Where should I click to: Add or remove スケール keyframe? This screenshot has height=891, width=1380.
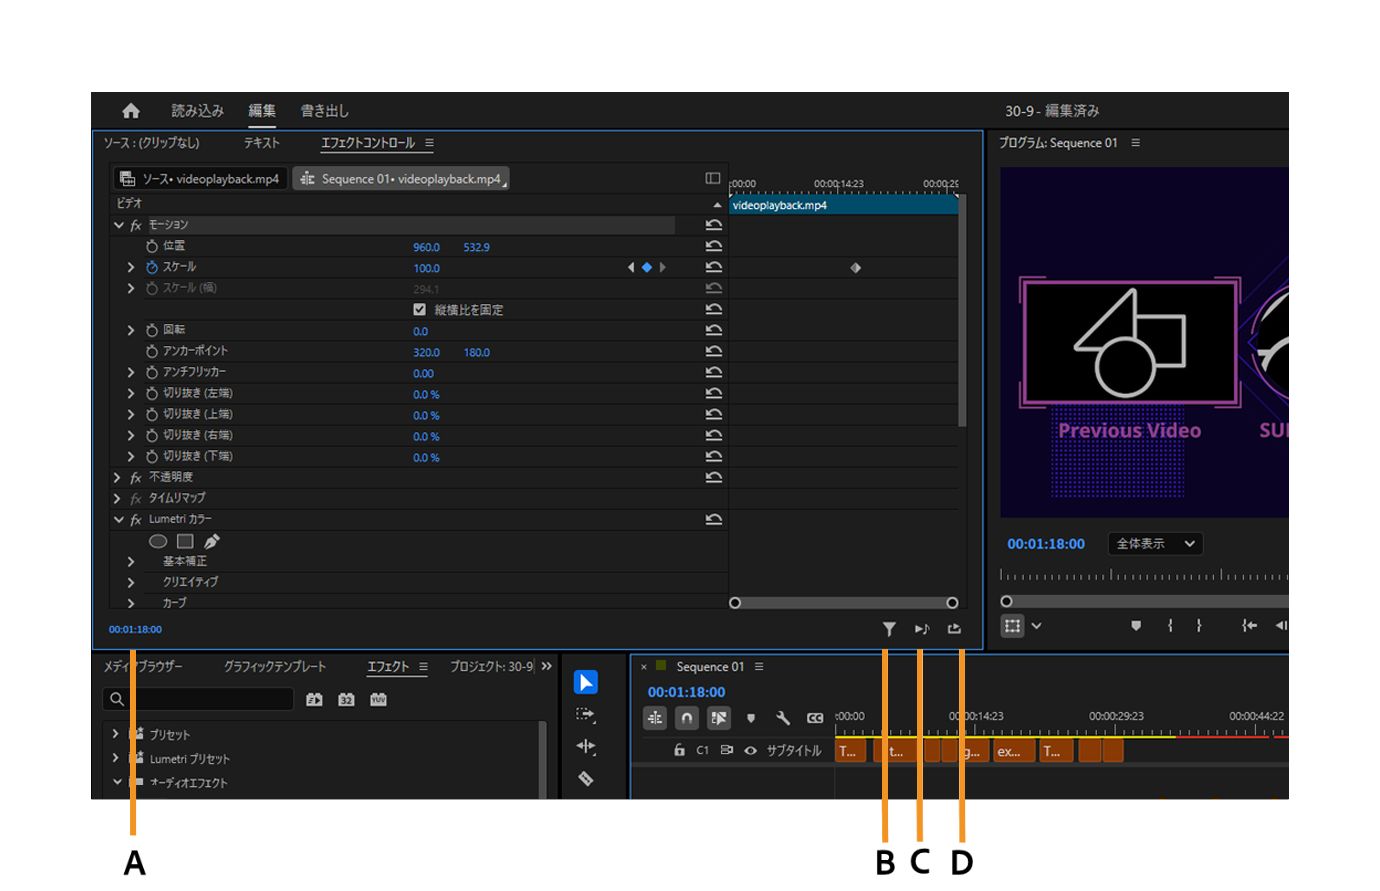pos(647,267)
